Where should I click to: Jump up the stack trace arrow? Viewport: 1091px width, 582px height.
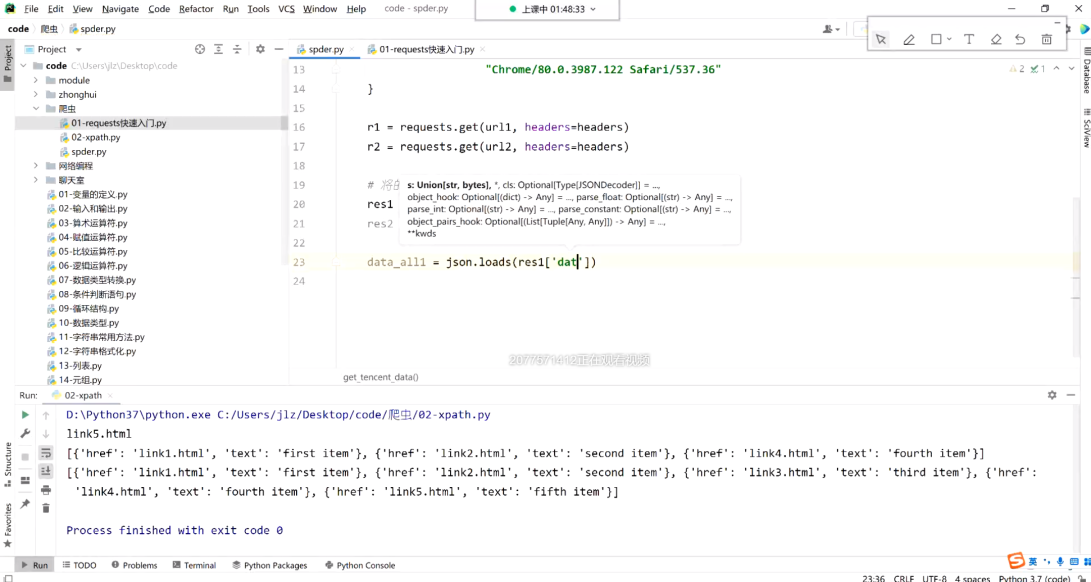coord(46,416)
